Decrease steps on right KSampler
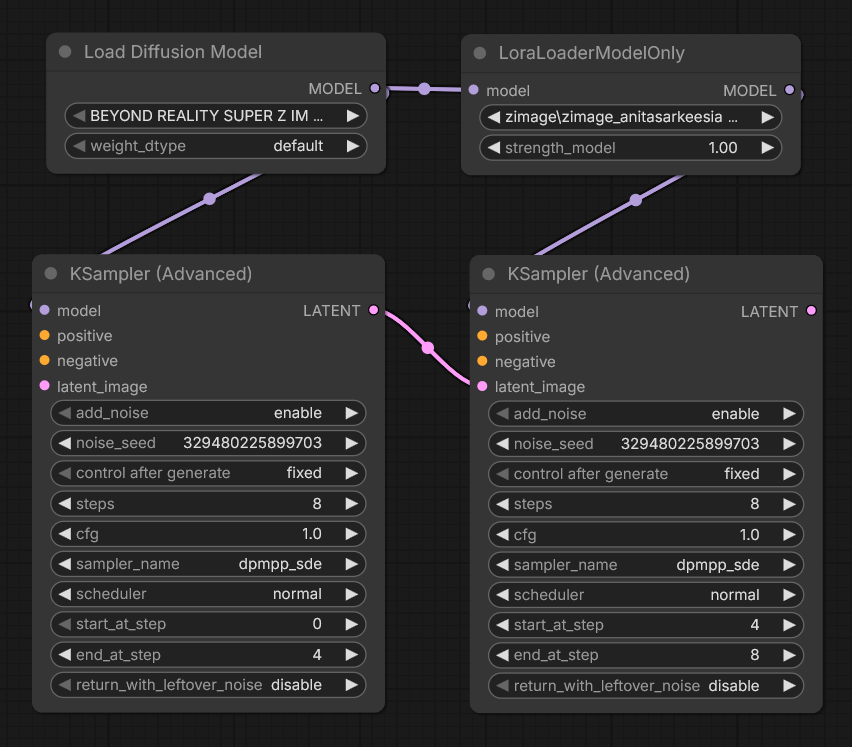Viewport: 852px width, 747px height. click(503, 504)
